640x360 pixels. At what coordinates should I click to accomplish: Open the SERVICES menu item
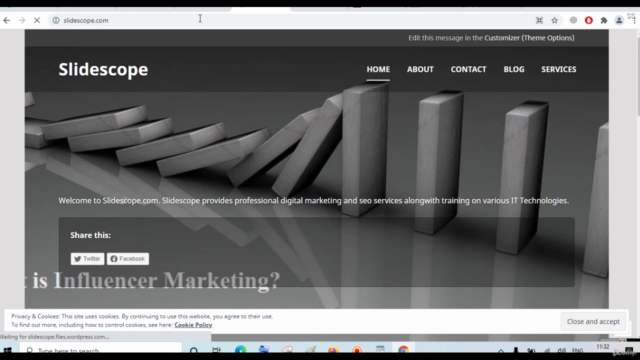pos(558,69)
